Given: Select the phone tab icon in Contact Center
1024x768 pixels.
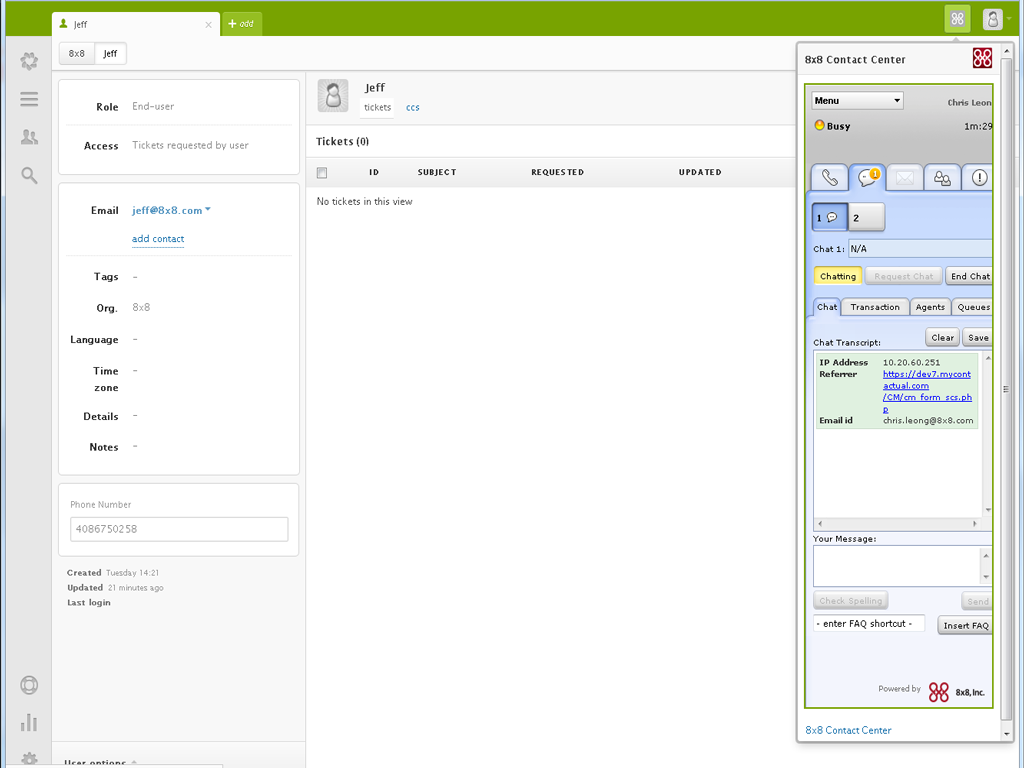Looking at the screenshot, I should [829, 178].
